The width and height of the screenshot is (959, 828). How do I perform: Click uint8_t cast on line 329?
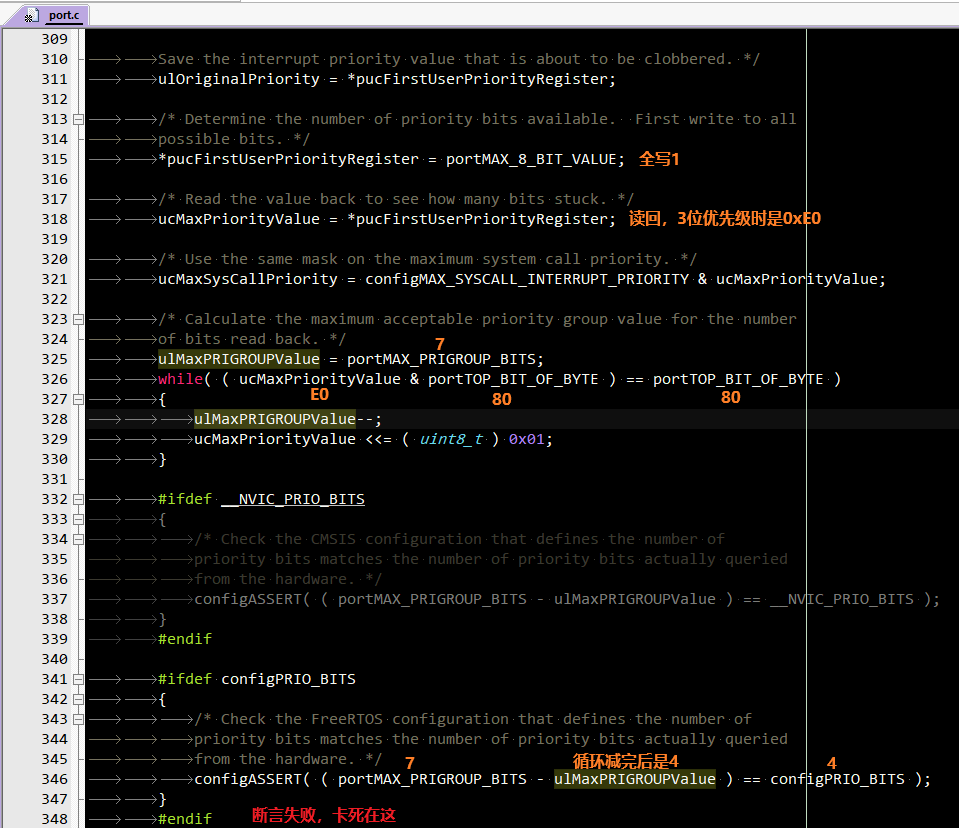pyautogui.click(x=451, y=439)
